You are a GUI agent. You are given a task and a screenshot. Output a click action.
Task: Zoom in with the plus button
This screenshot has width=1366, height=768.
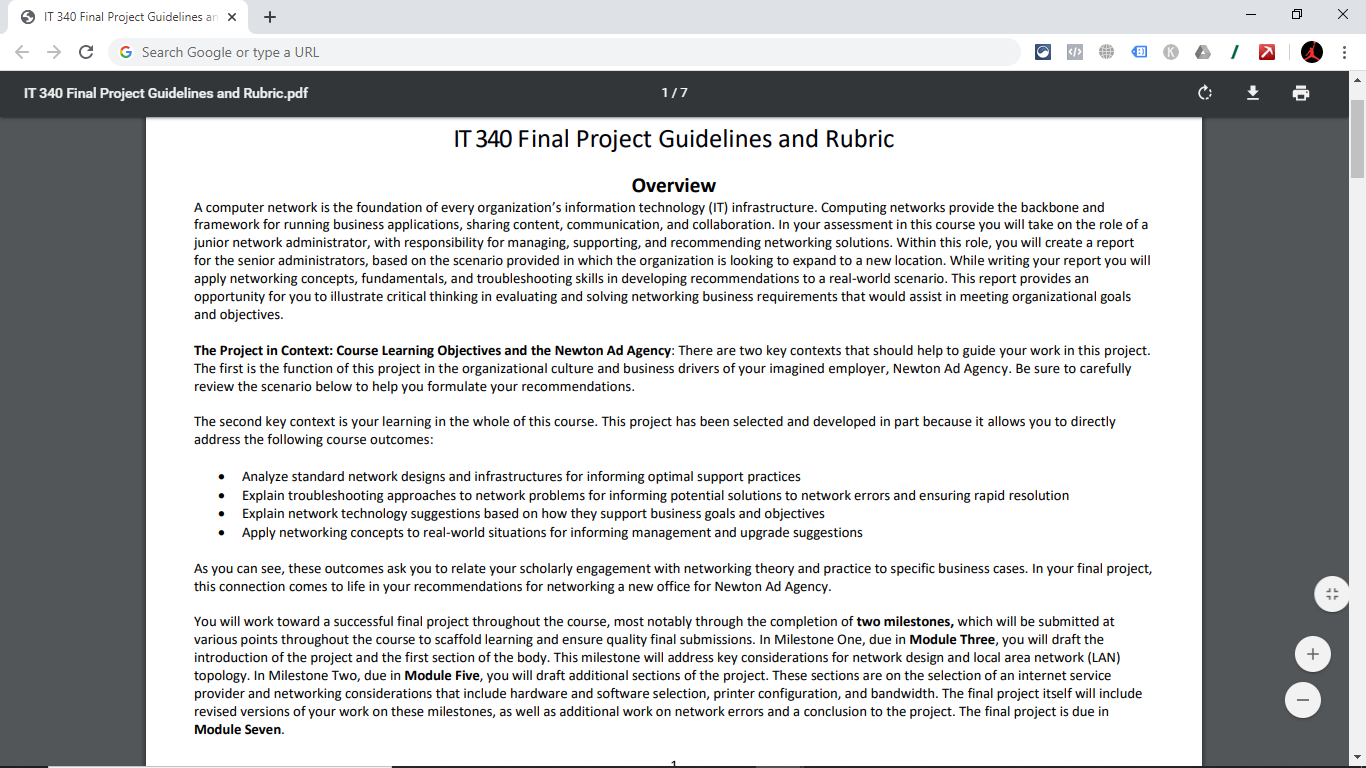point(1312,654)
